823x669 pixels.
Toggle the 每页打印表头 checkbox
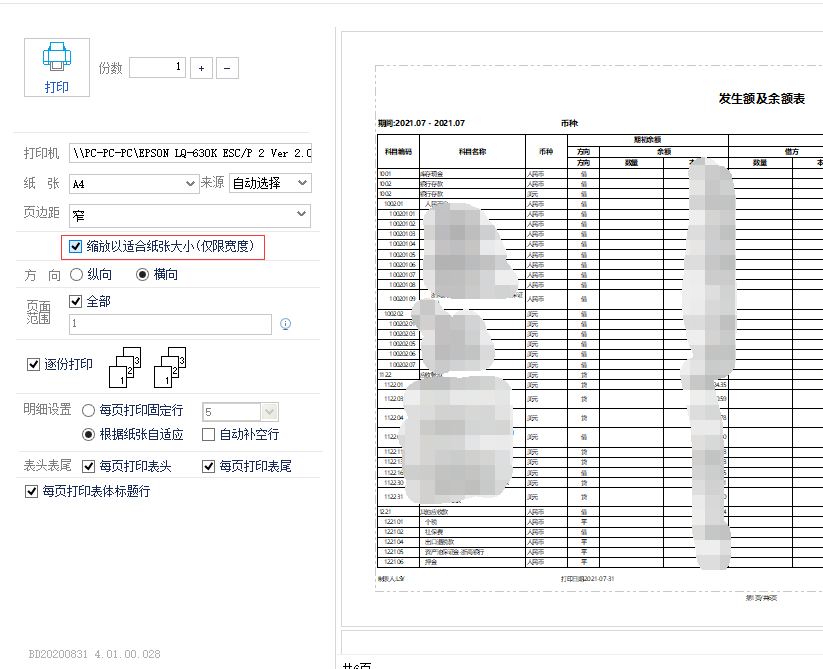pyautogui.click(x=88, y=466)
